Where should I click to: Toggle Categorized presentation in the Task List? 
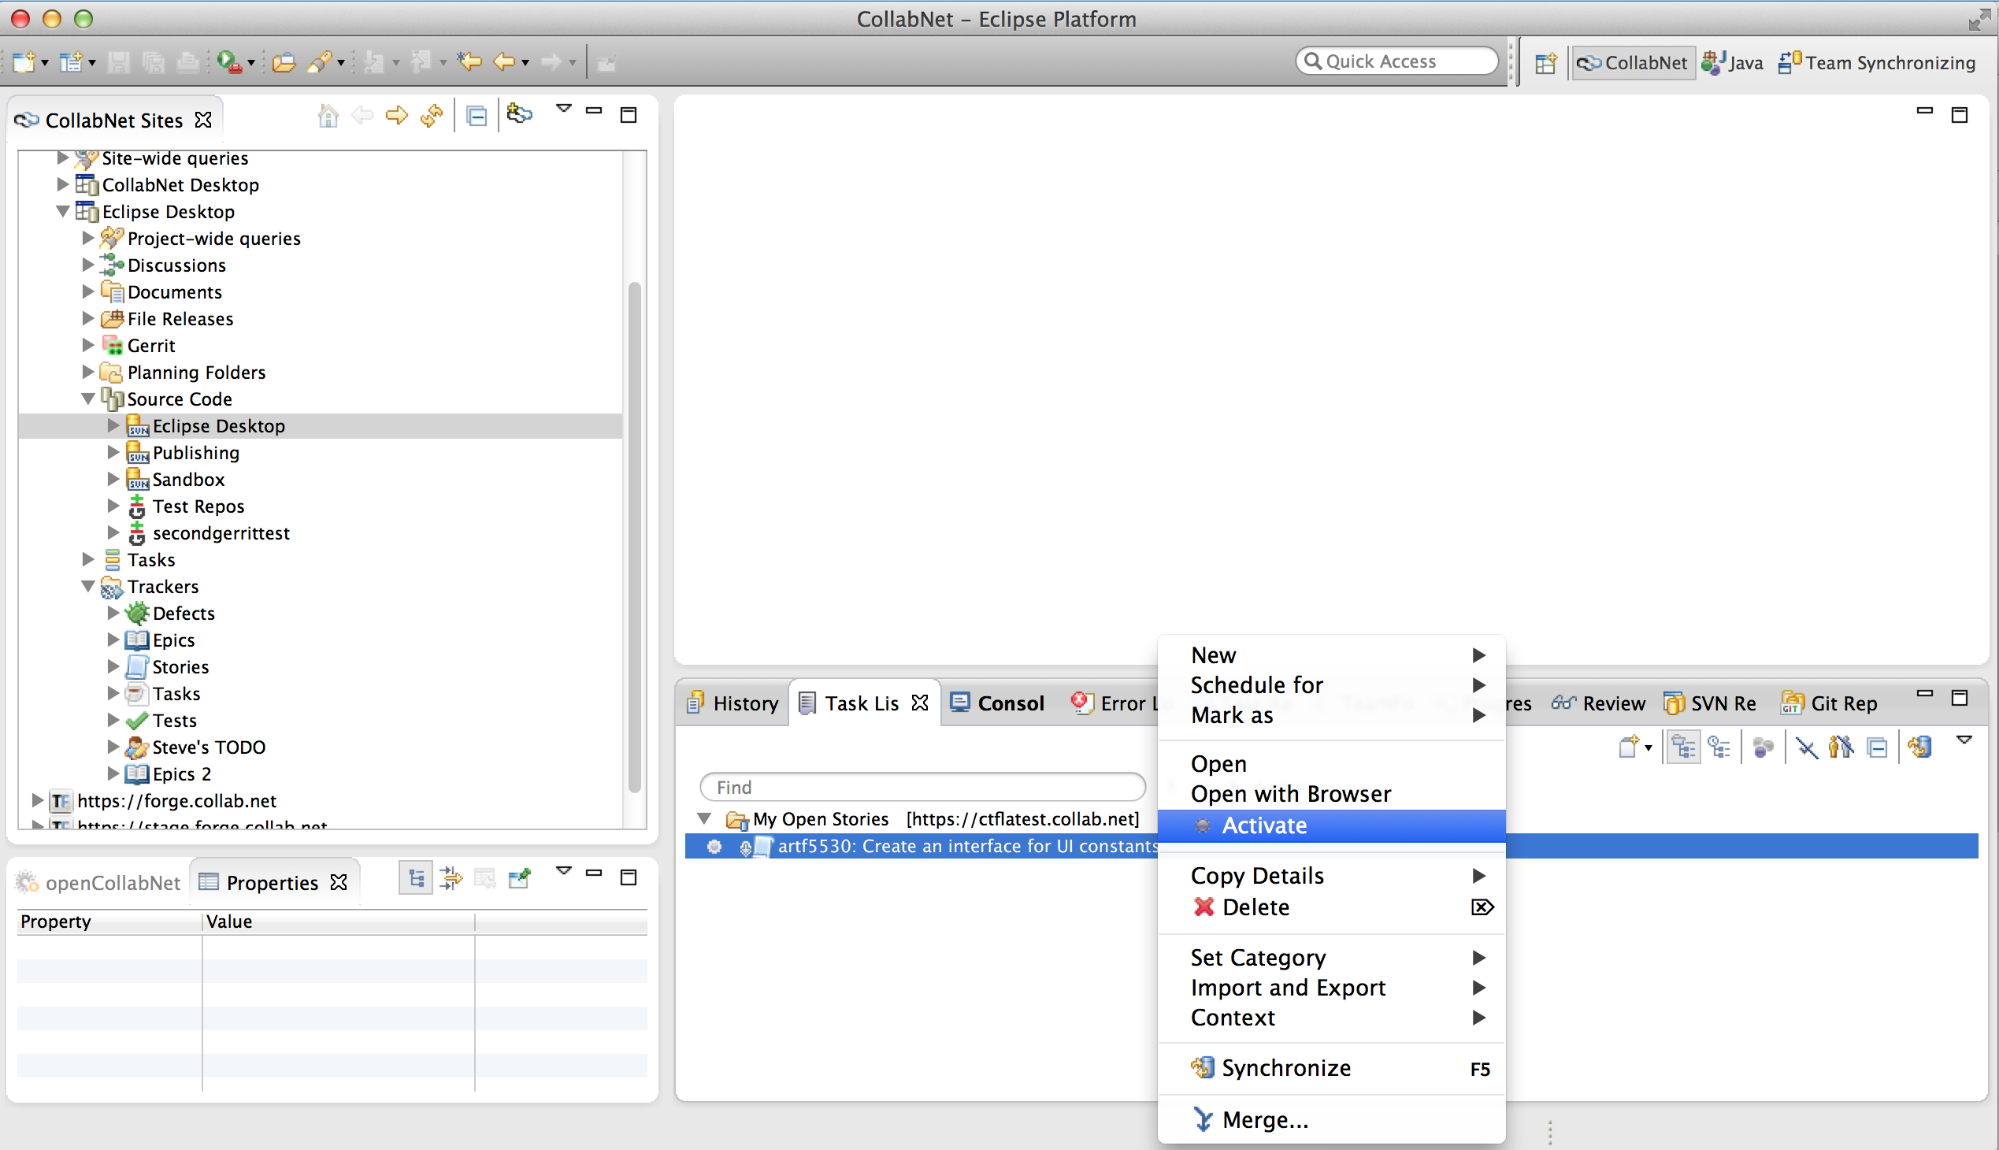[x=1684, y=747]
